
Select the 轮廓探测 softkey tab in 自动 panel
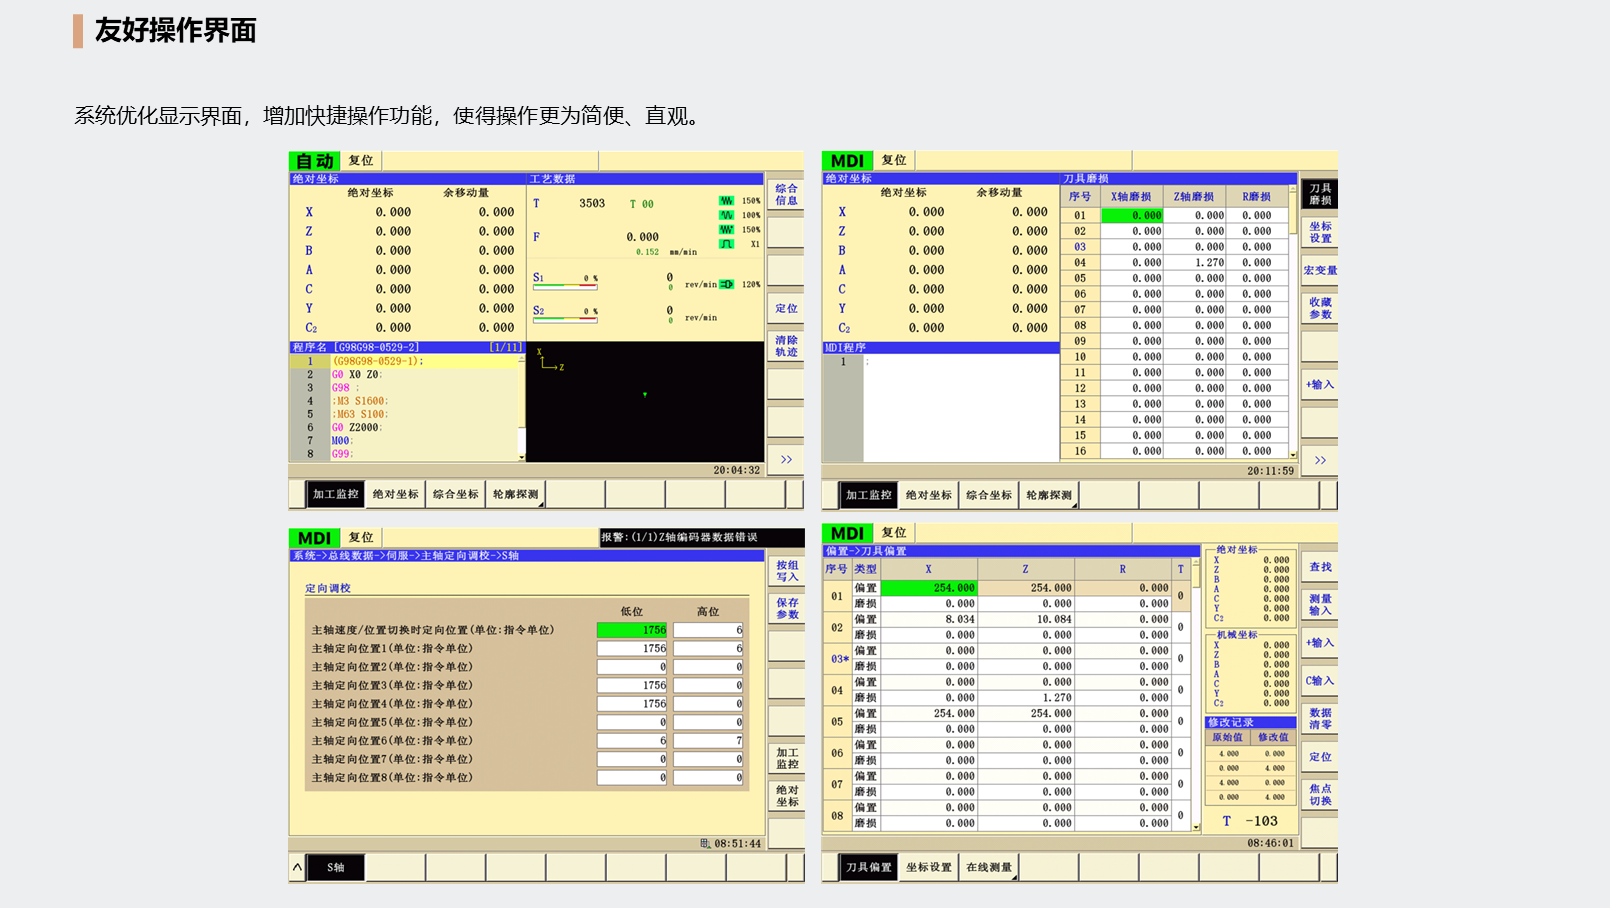pyautogui.click(x=516, y=494)
